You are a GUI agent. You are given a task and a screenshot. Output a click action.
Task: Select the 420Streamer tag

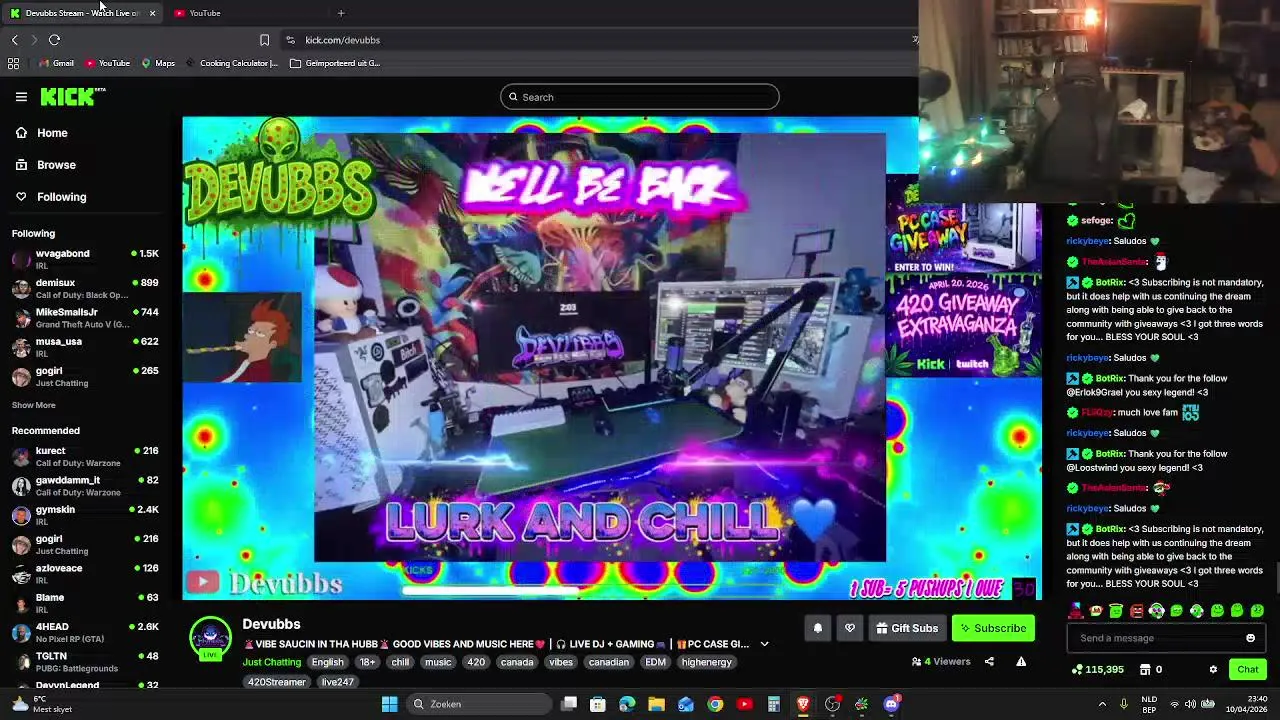click(x=277, y=682)
